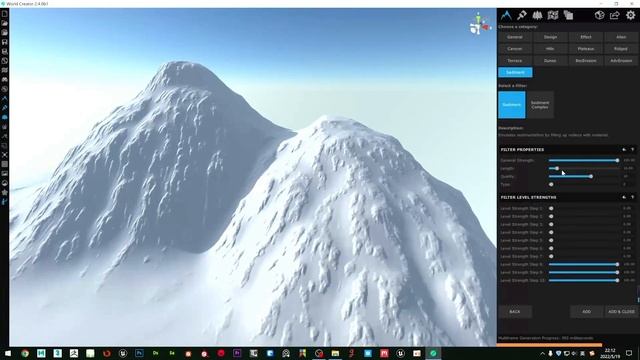This screenshot has width=640, height=360.
Task: Click the image picture icon in left toolbar
Action: [x=4, y=173]
